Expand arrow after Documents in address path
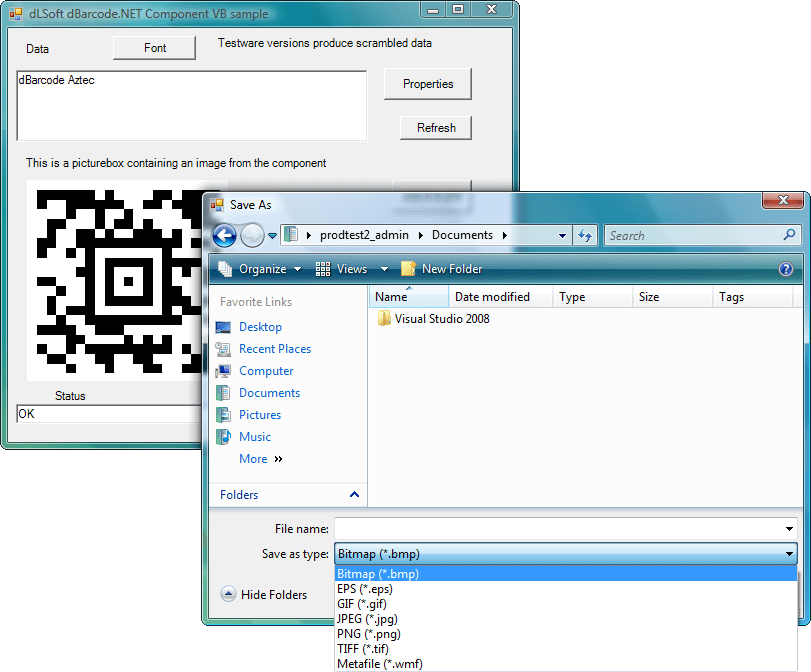 point(505,235)
